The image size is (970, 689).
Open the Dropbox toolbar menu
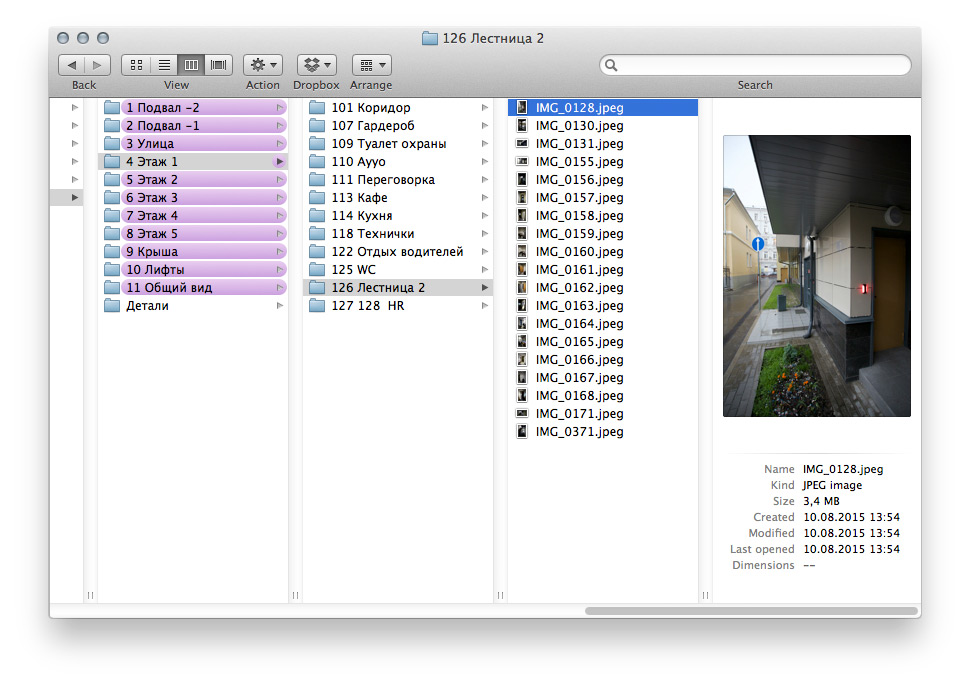(x=316, y=65)
